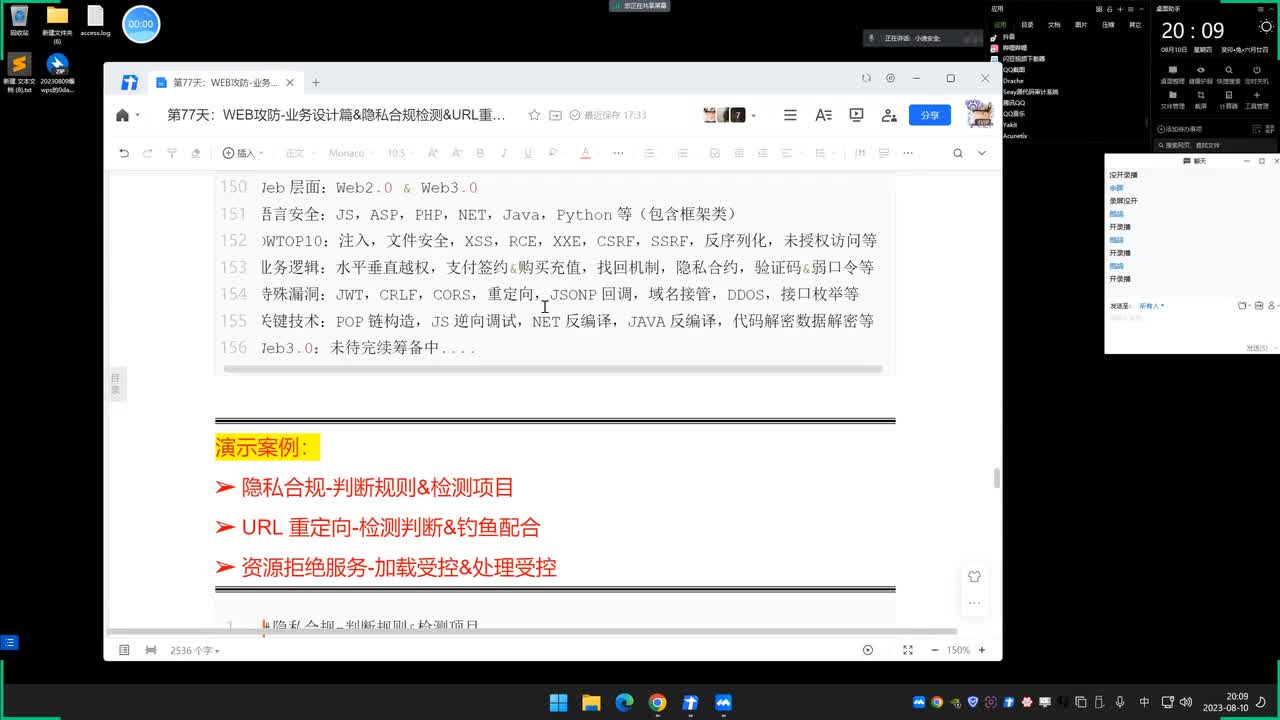The width and height of the screenshot is (1280, 720).
Task: Click the document vertical scrollbar thumb
Action: [x=996, y=478]
